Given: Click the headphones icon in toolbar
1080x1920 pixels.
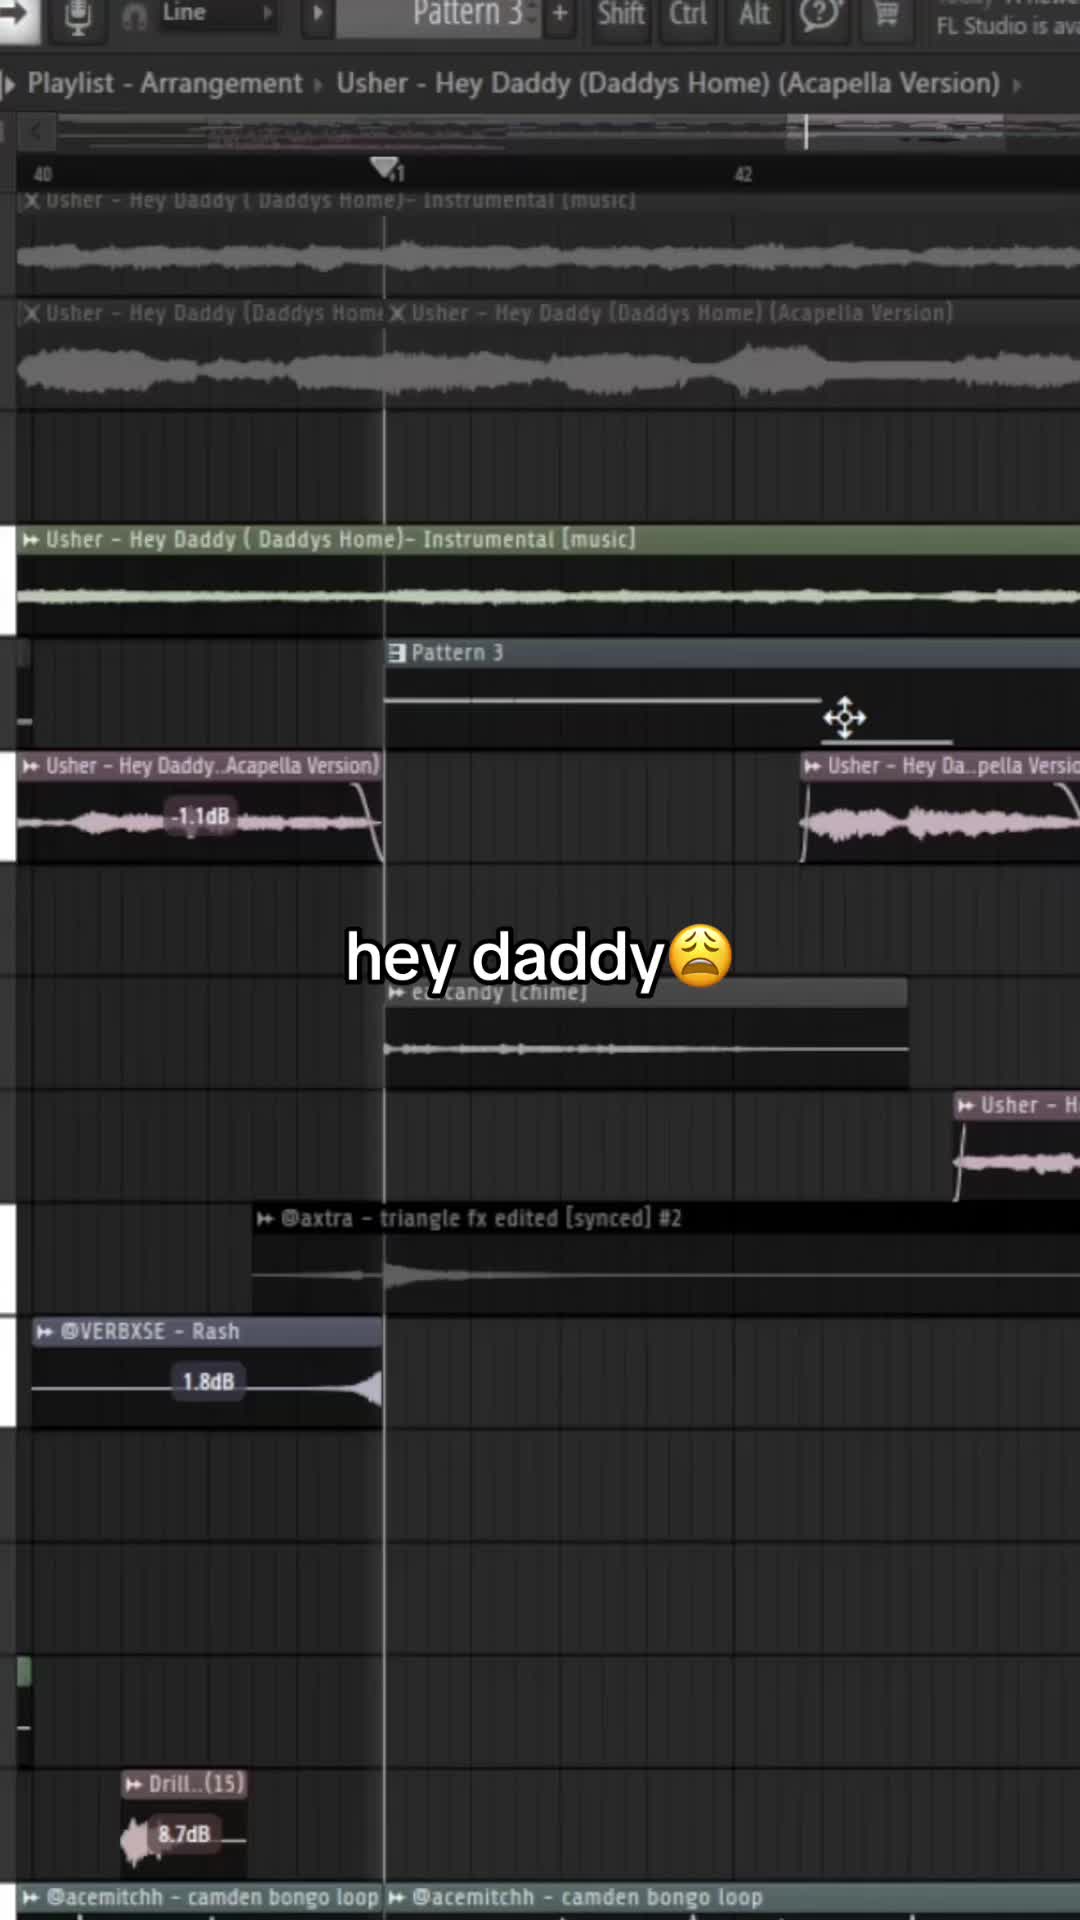Looking at the screenshot, I should coord(135,17).
